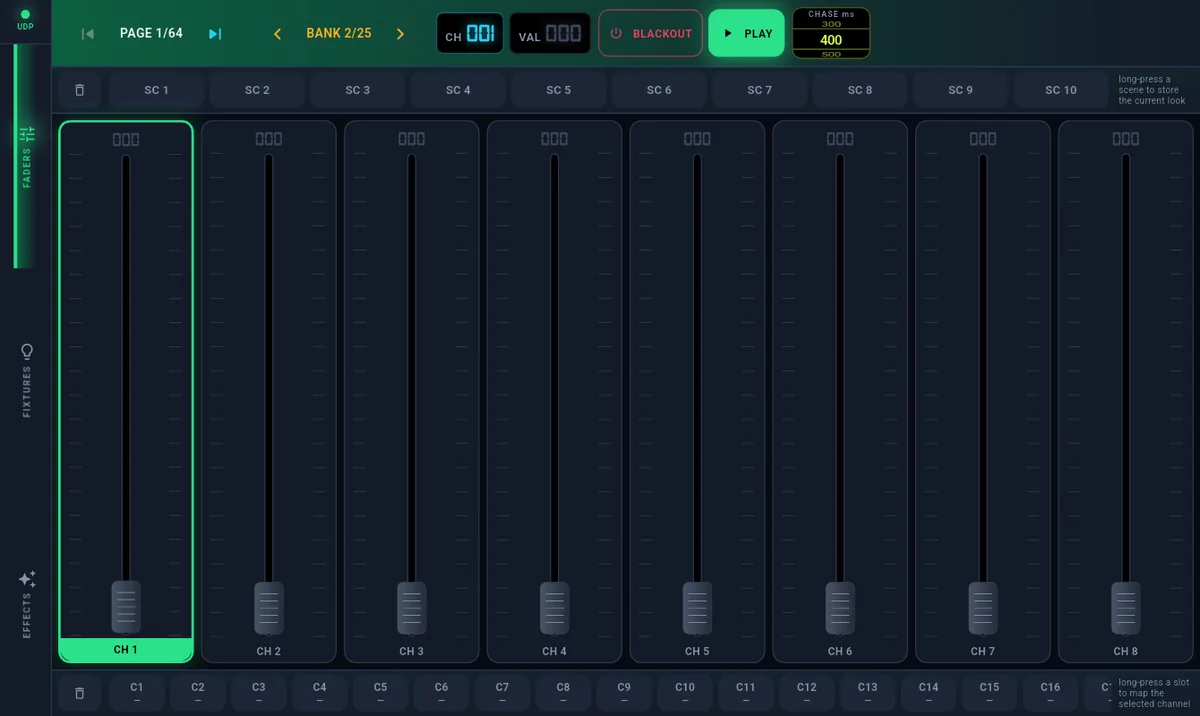This screenshot has height=716, width=1200.
Task: Recall scene SC 9
Action: pos(961,90)
